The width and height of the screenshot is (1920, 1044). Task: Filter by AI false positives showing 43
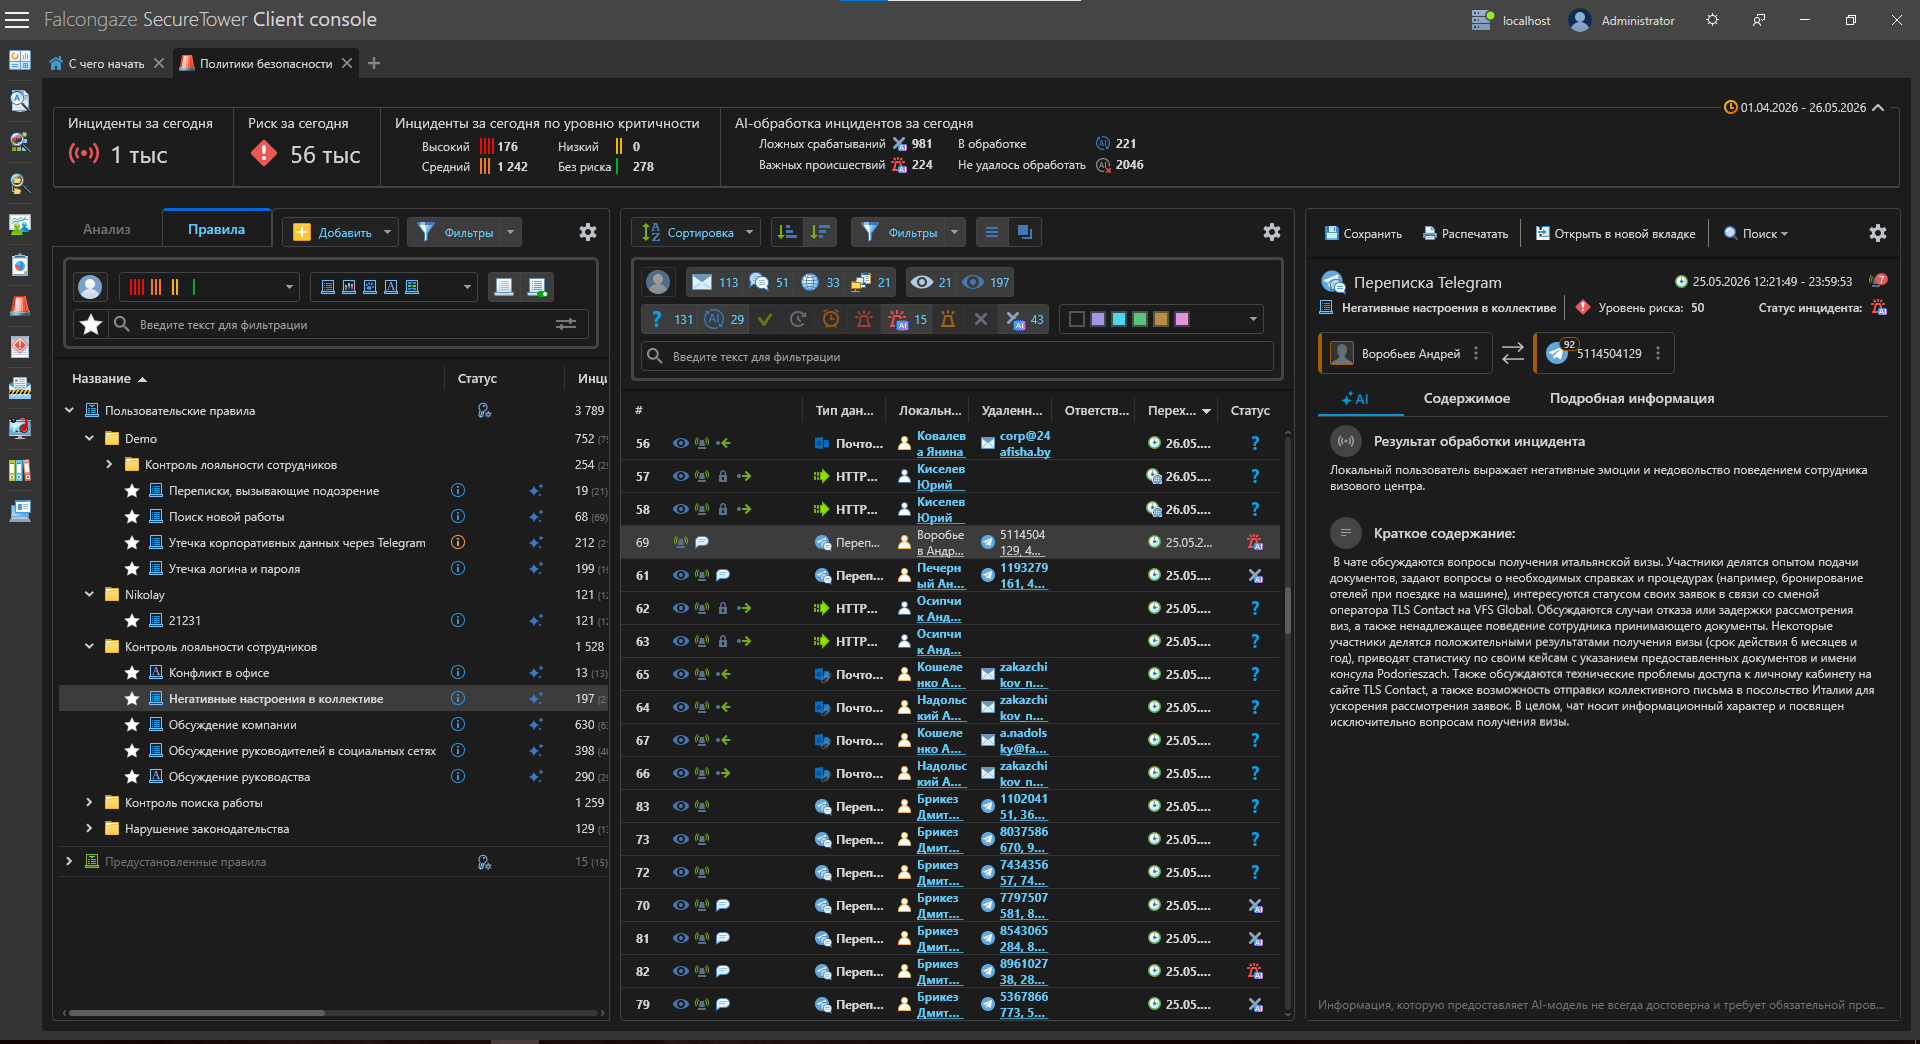click(x=1024, y=319)
